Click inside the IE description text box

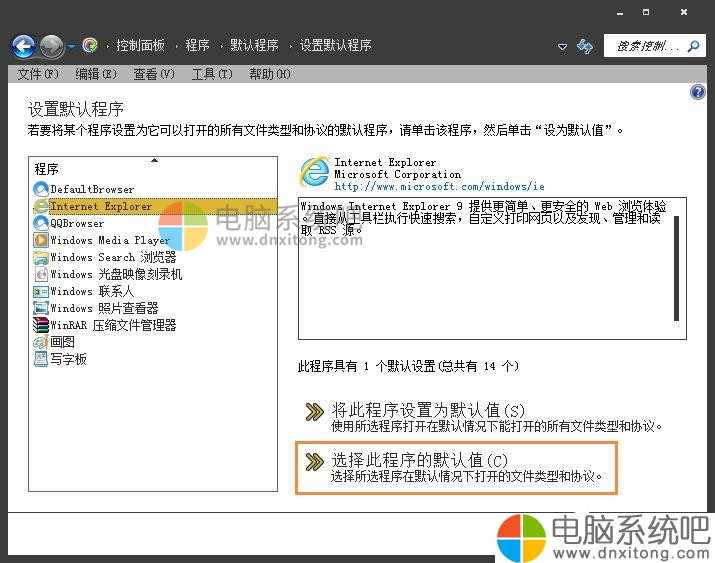point(492,269)
